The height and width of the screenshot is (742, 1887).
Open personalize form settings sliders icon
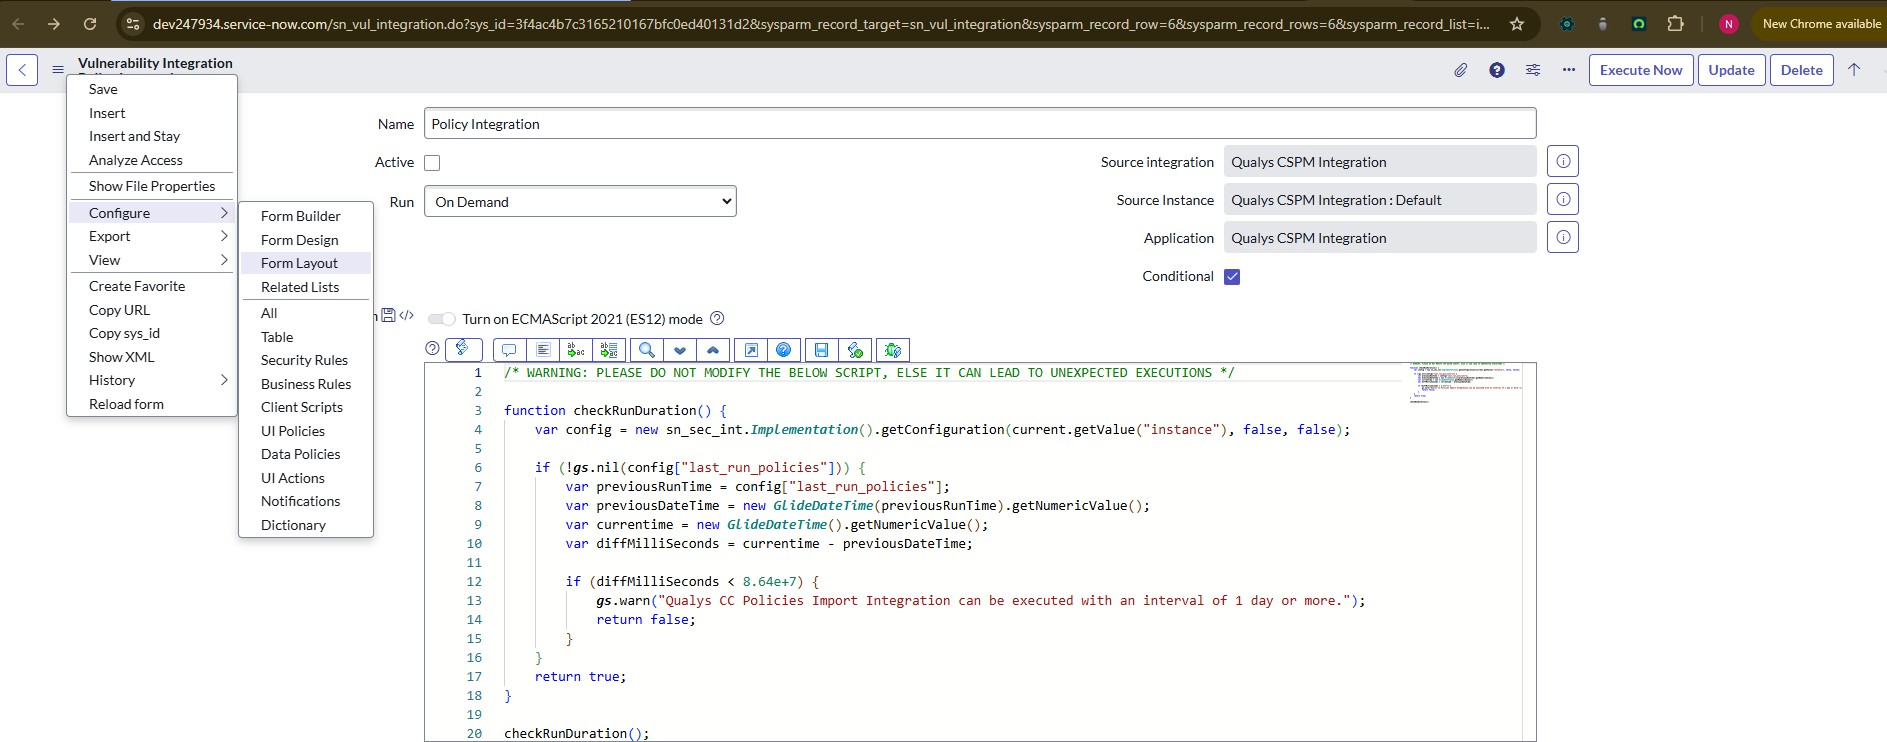click(1533, 70)
